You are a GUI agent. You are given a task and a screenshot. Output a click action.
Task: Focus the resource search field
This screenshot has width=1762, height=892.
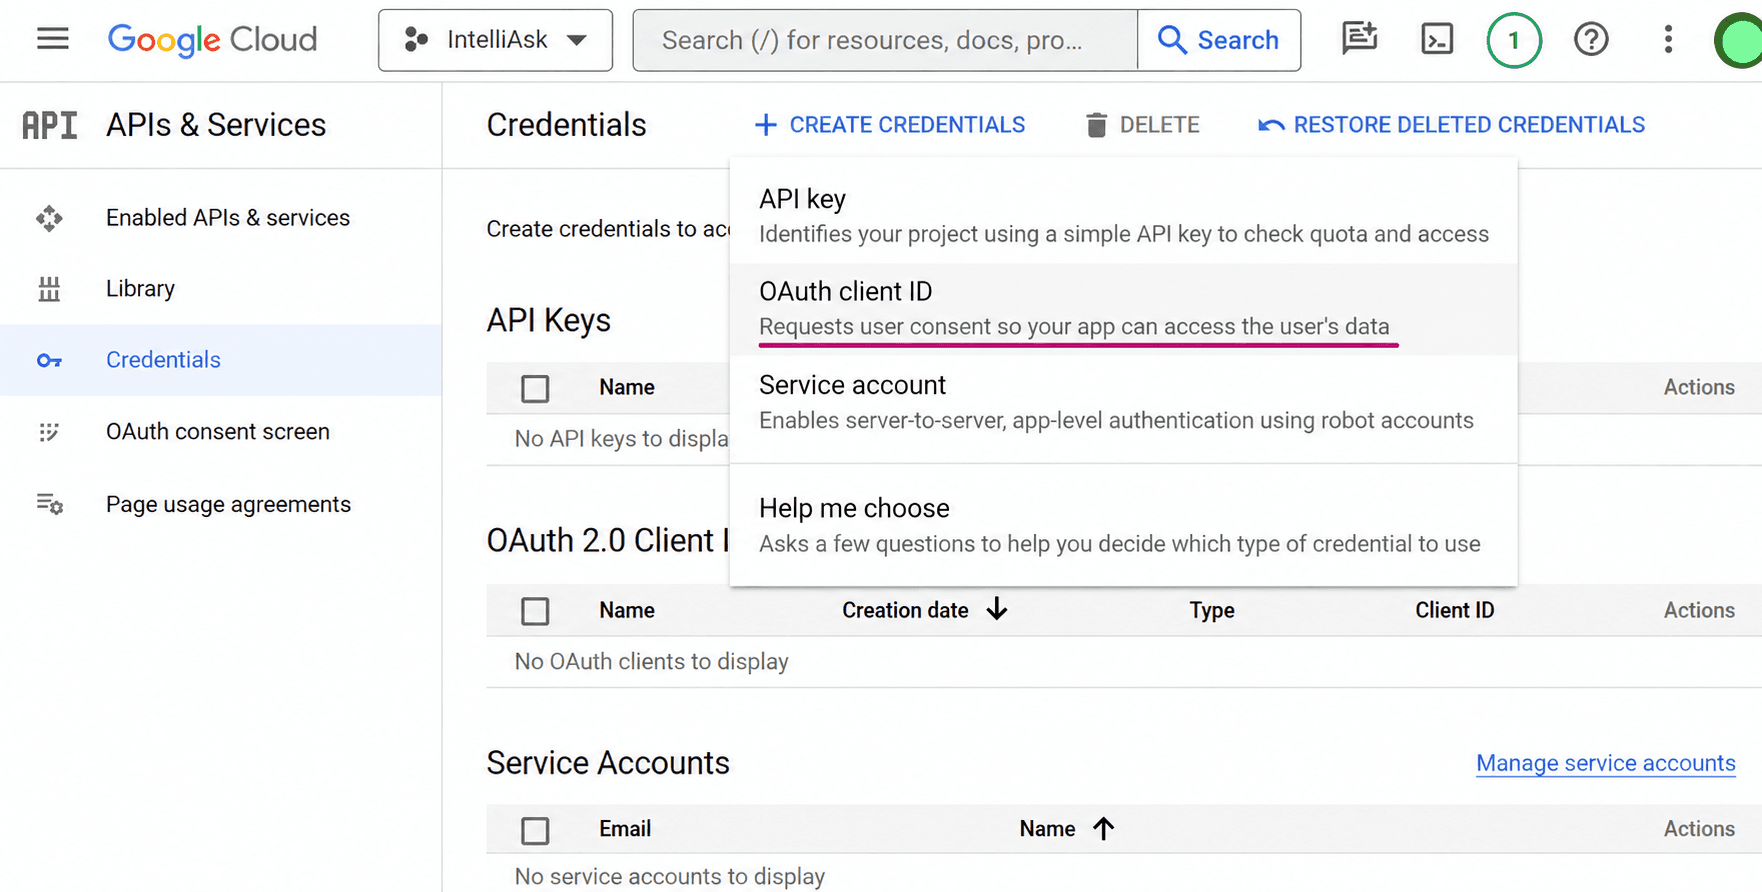pos(885,40)
